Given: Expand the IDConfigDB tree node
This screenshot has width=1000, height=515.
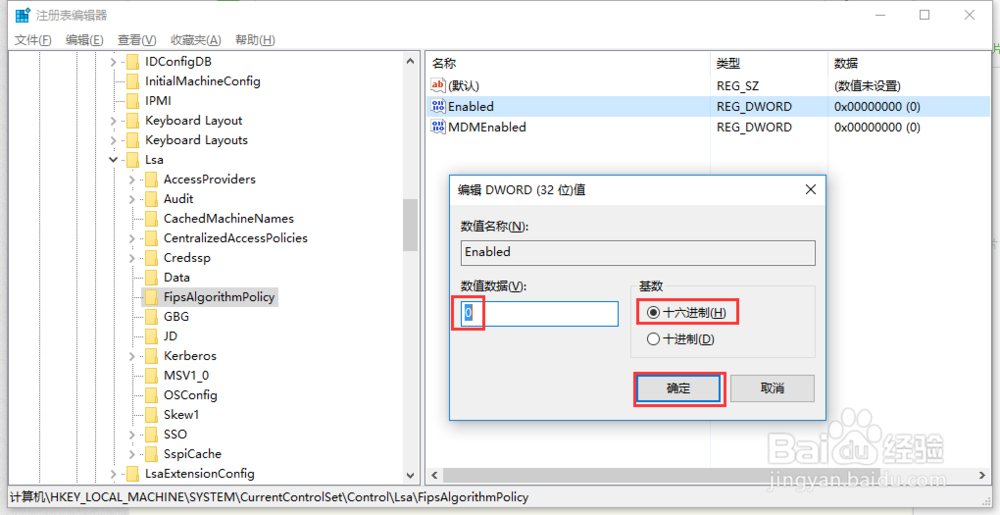Looking at the screenshot, I should [114, 62].
